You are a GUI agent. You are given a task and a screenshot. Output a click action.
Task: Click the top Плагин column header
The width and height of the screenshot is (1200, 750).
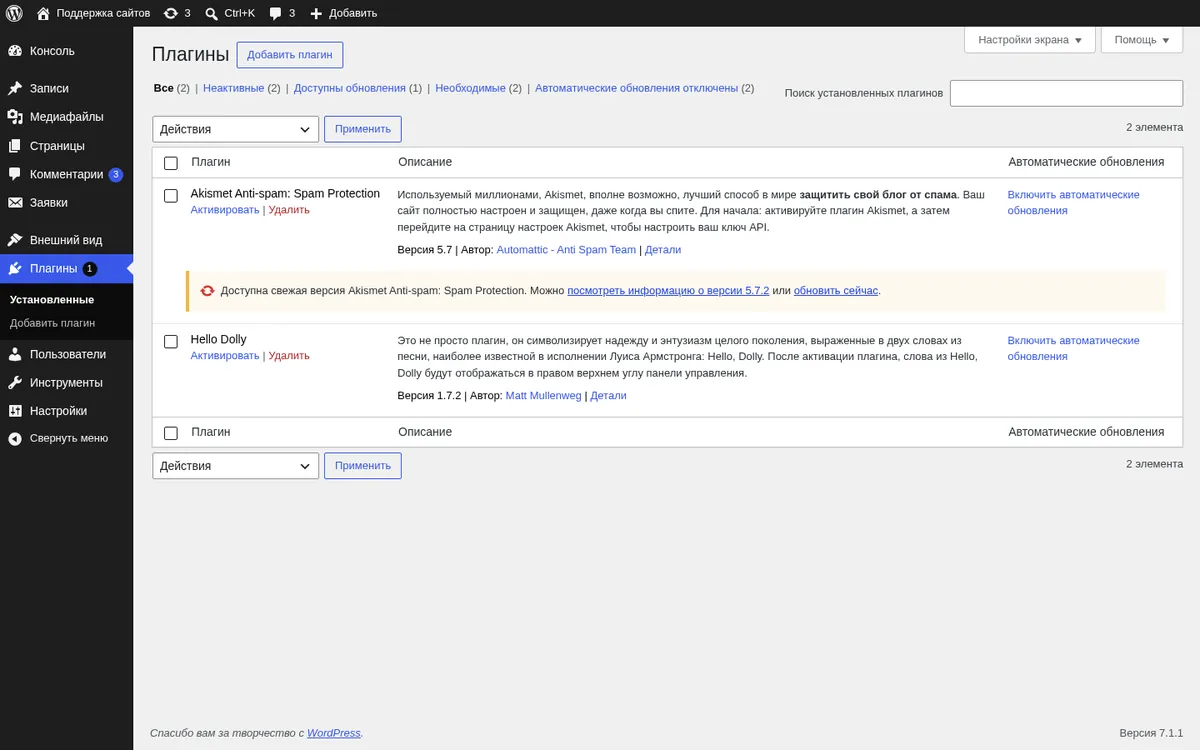pos(211,162)
